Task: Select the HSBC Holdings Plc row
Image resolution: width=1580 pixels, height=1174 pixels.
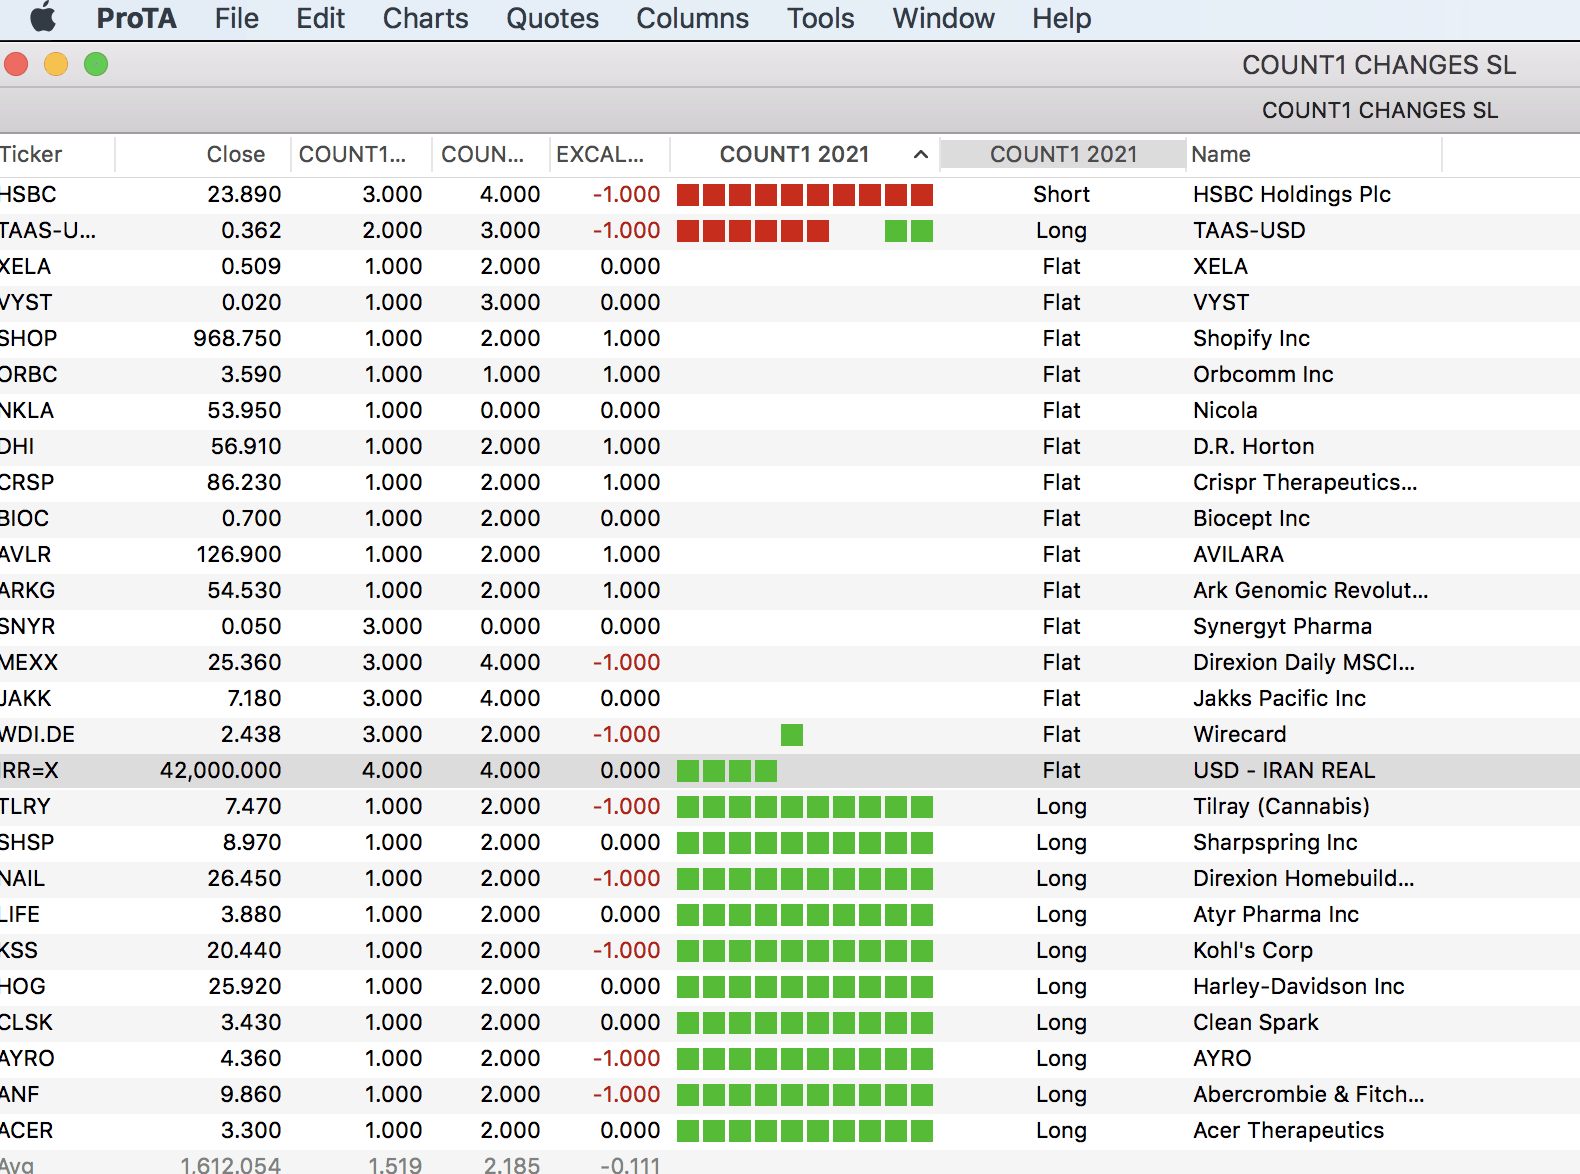Action: 790,194
